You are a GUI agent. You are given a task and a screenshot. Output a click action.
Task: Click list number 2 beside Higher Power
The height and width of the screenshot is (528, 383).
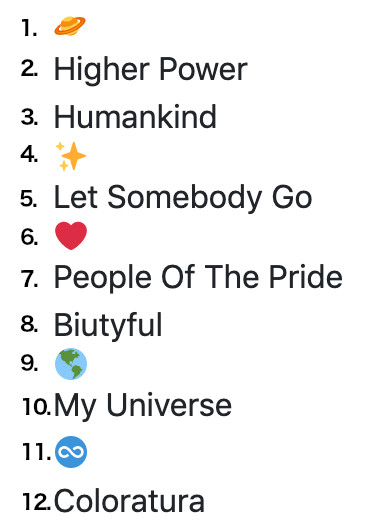coord(29,69)
